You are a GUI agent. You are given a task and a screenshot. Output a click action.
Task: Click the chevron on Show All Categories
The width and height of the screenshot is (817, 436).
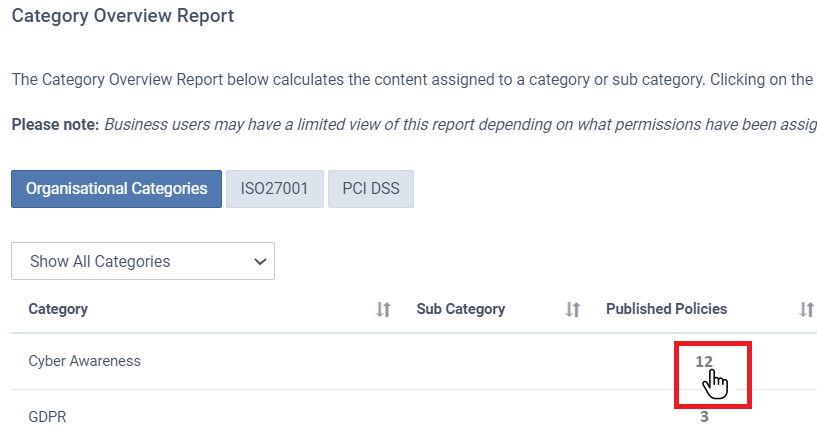[260, 261]
